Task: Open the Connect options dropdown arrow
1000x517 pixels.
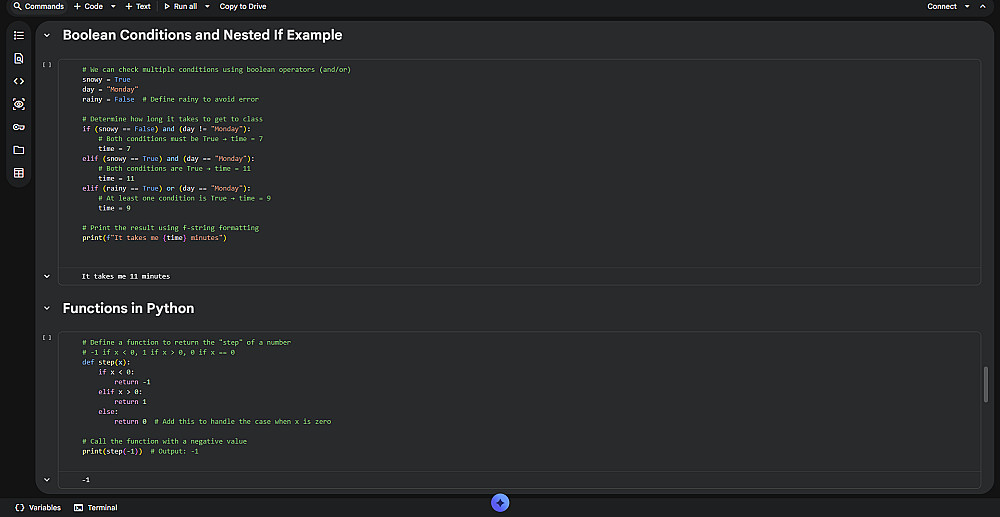Action: pyautogui.click(x=967, y=6)
